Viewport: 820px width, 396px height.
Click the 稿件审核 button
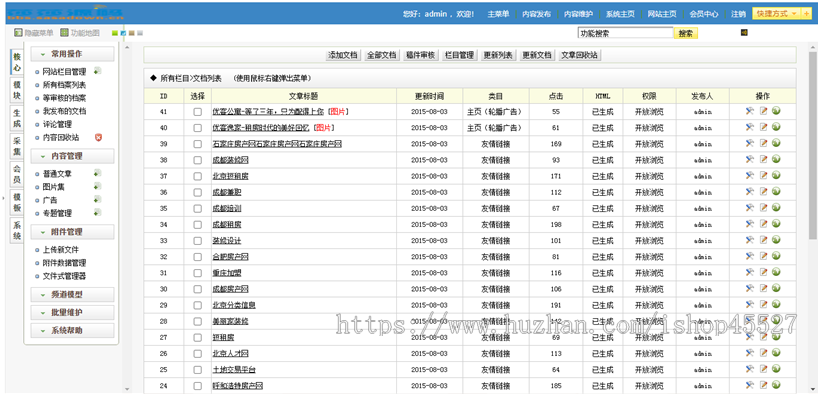[420, 55]
